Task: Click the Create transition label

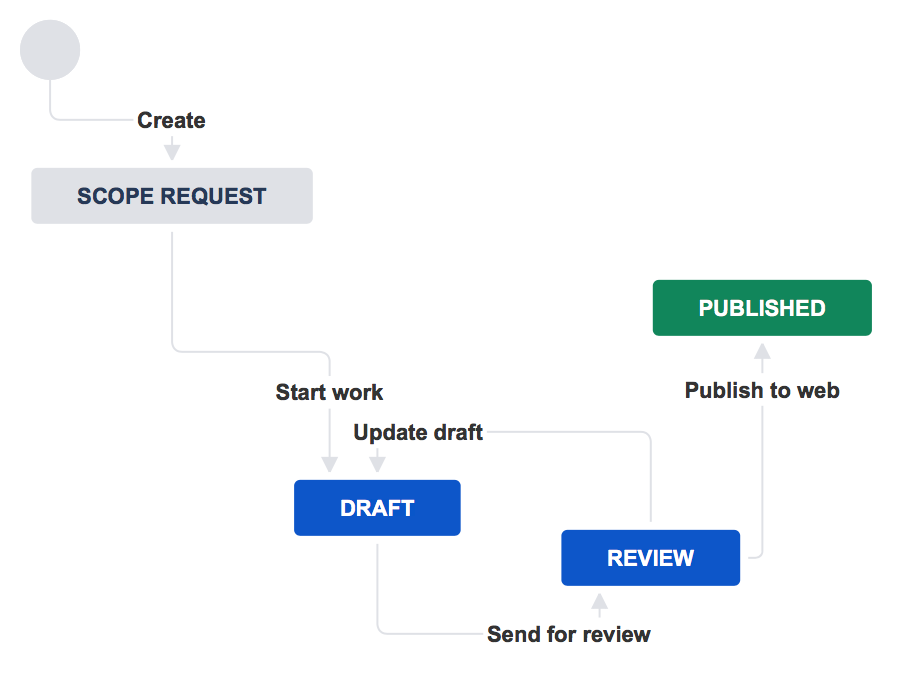Action: 170,120
